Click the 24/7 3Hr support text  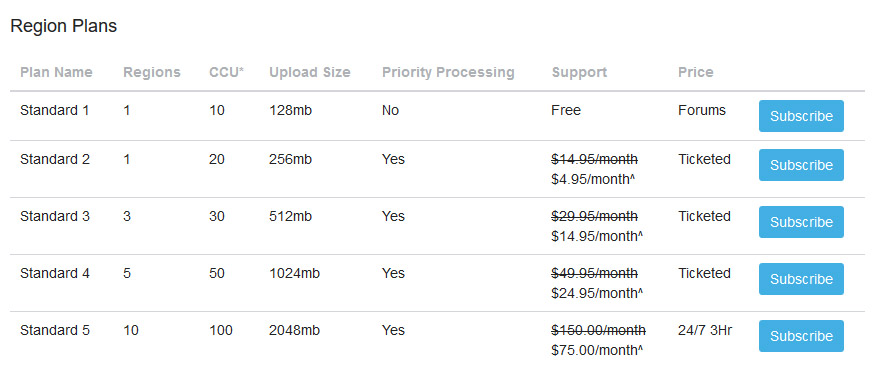[705, 330]
